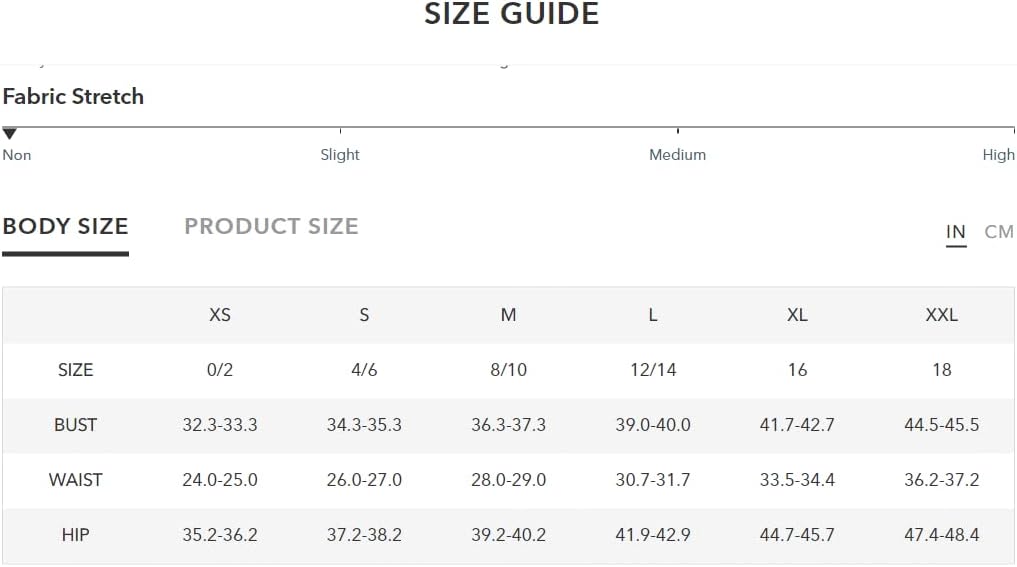Click the High stretch label

tap(999, 155)
